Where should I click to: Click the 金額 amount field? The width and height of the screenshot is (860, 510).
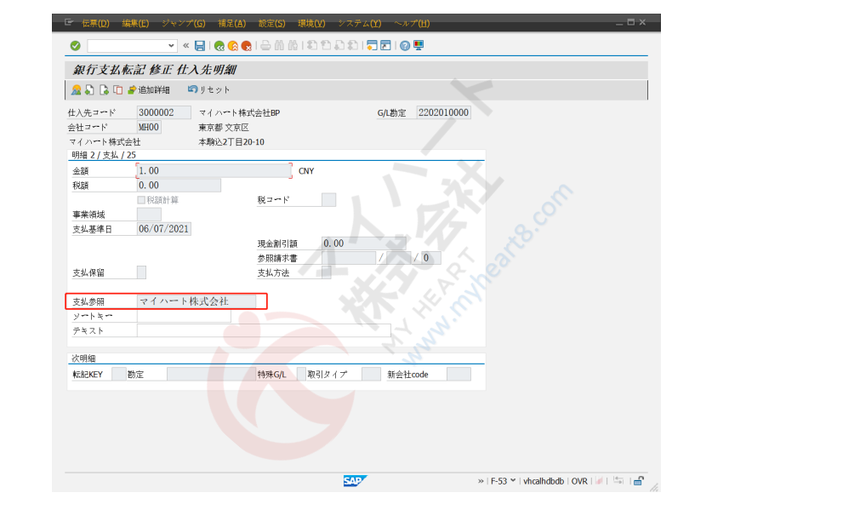tap(214, 171)
